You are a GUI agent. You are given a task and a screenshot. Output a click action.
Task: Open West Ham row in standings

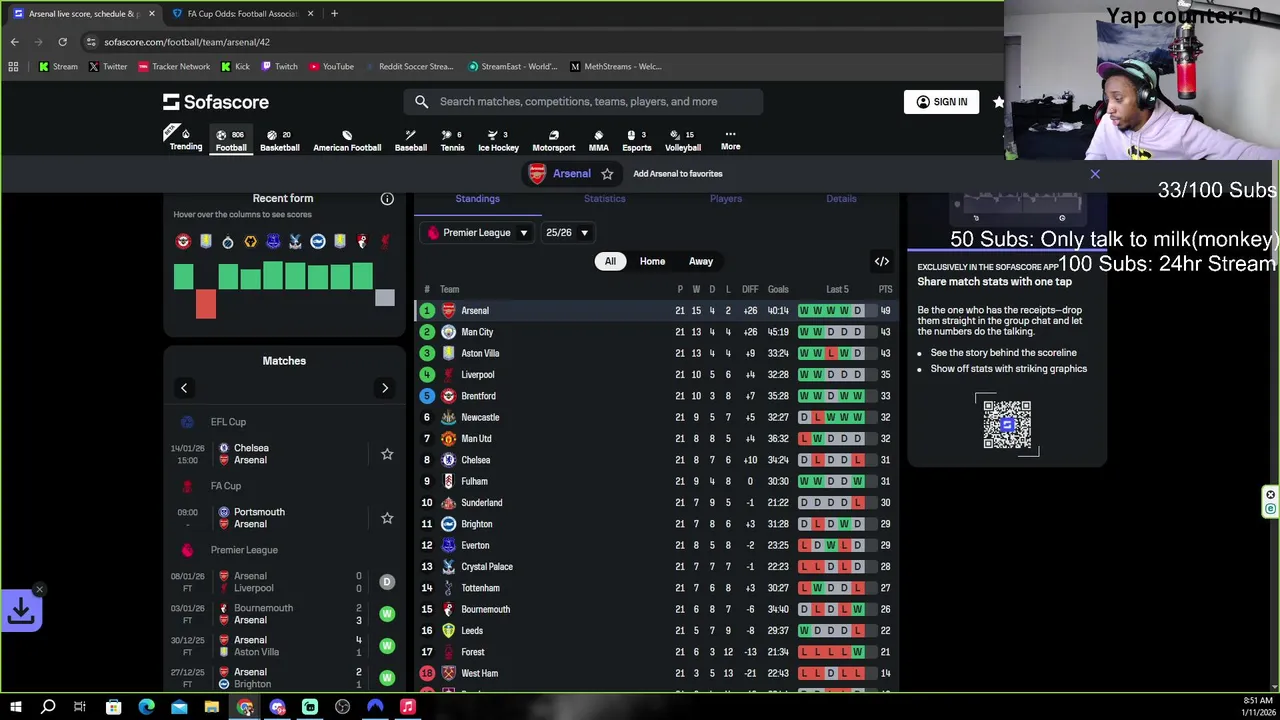pyautogui.click(x=656, y=673)
